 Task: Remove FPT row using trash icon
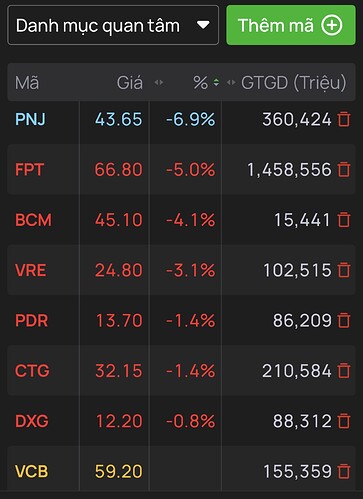[344, 169]
